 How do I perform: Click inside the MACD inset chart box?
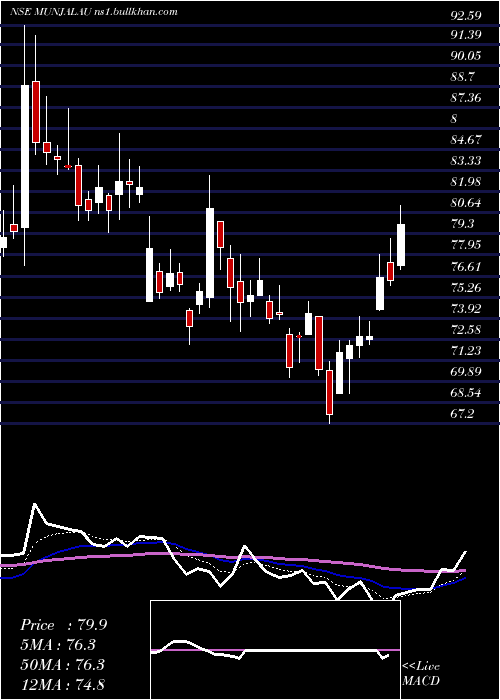pyautogui.click(x=275, y=650)
